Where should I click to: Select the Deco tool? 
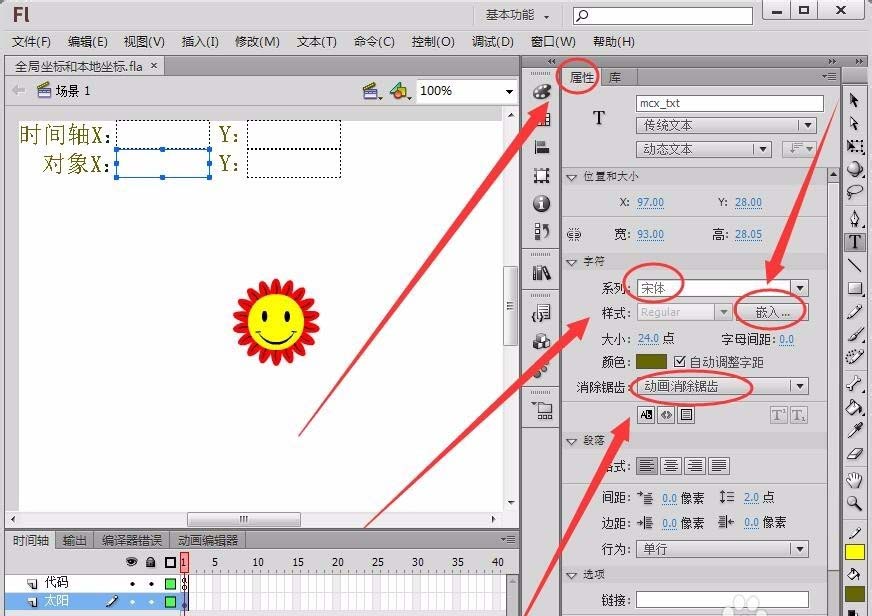click(855, 357)
